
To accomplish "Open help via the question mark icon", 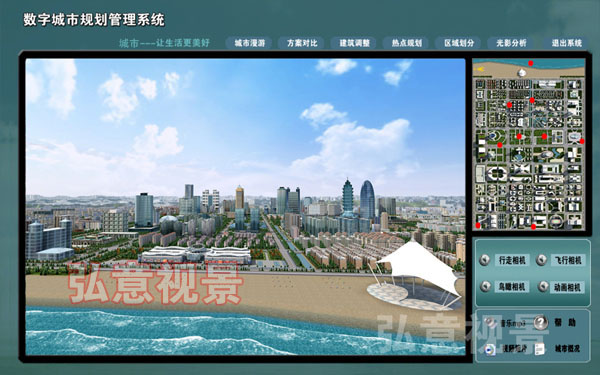I will click(x=540, y=322).
